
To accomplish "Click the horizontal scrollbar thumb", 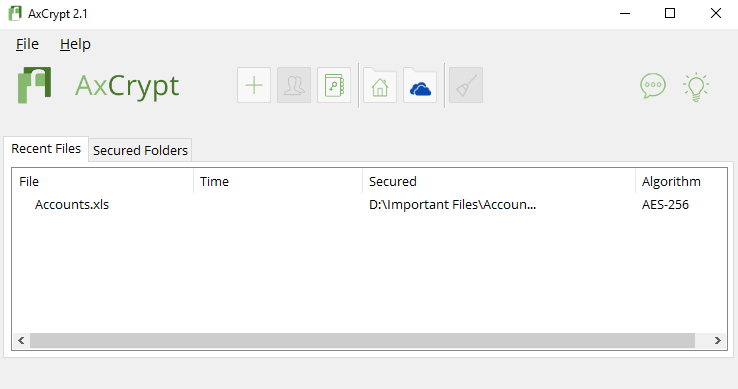I will click(x=362, y=340).
